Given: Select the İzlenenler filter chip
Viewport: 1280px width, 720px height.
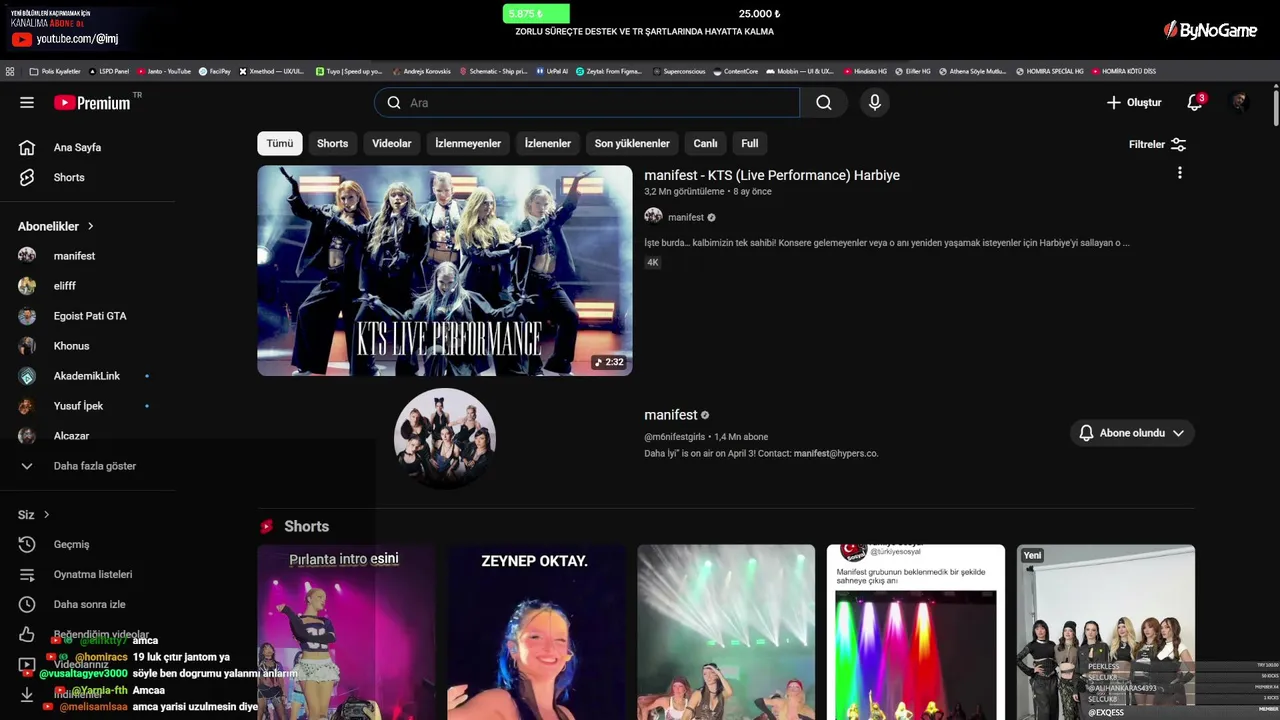Looking at the screenshot, I should [547, 144].
